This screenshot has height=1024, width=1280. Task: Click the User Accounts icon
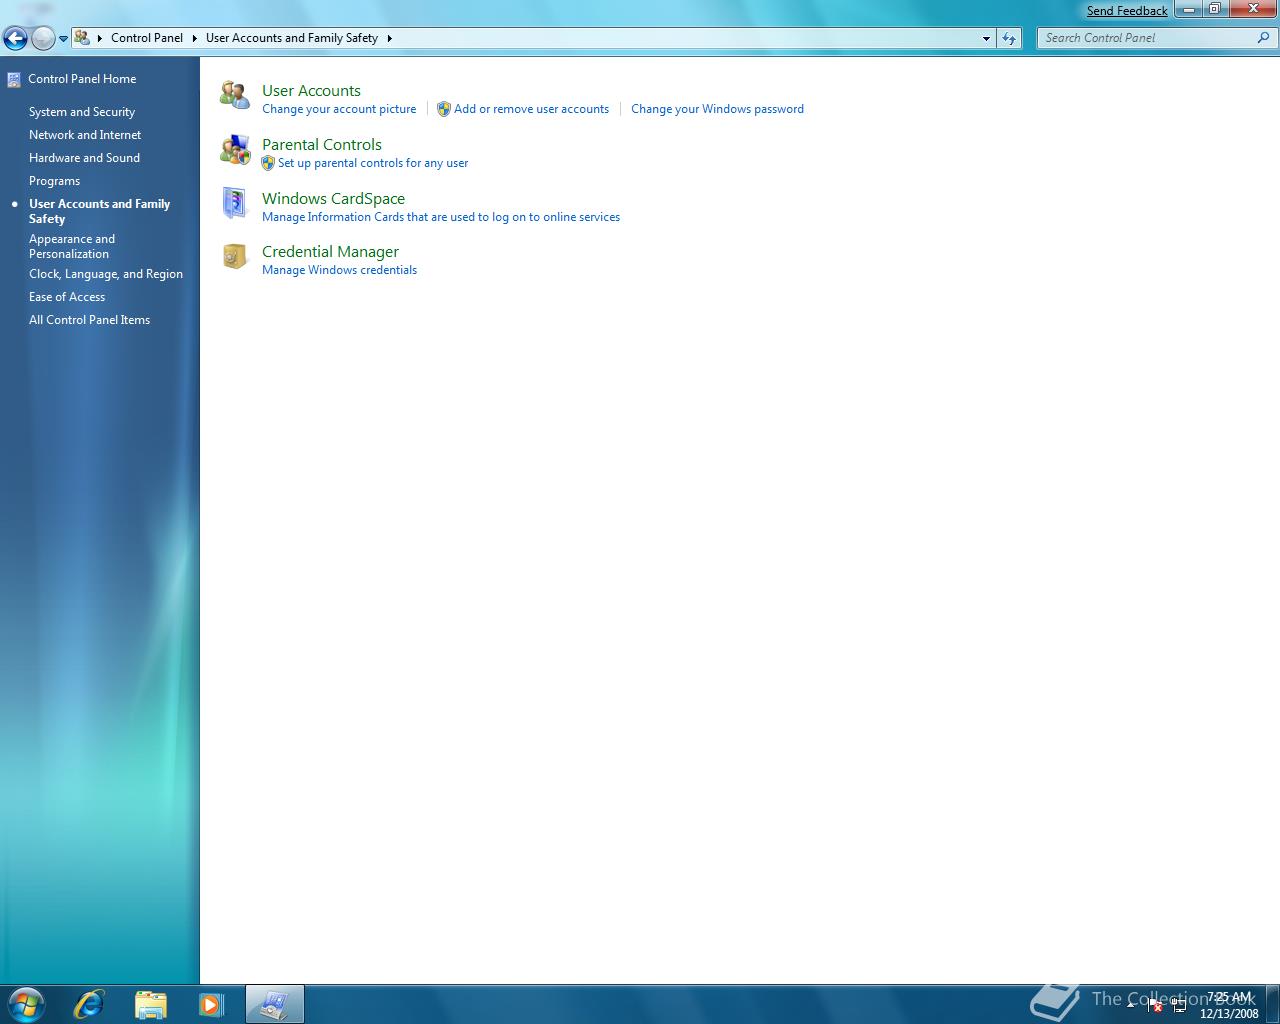pyautogui.click(x=235, y=95)
